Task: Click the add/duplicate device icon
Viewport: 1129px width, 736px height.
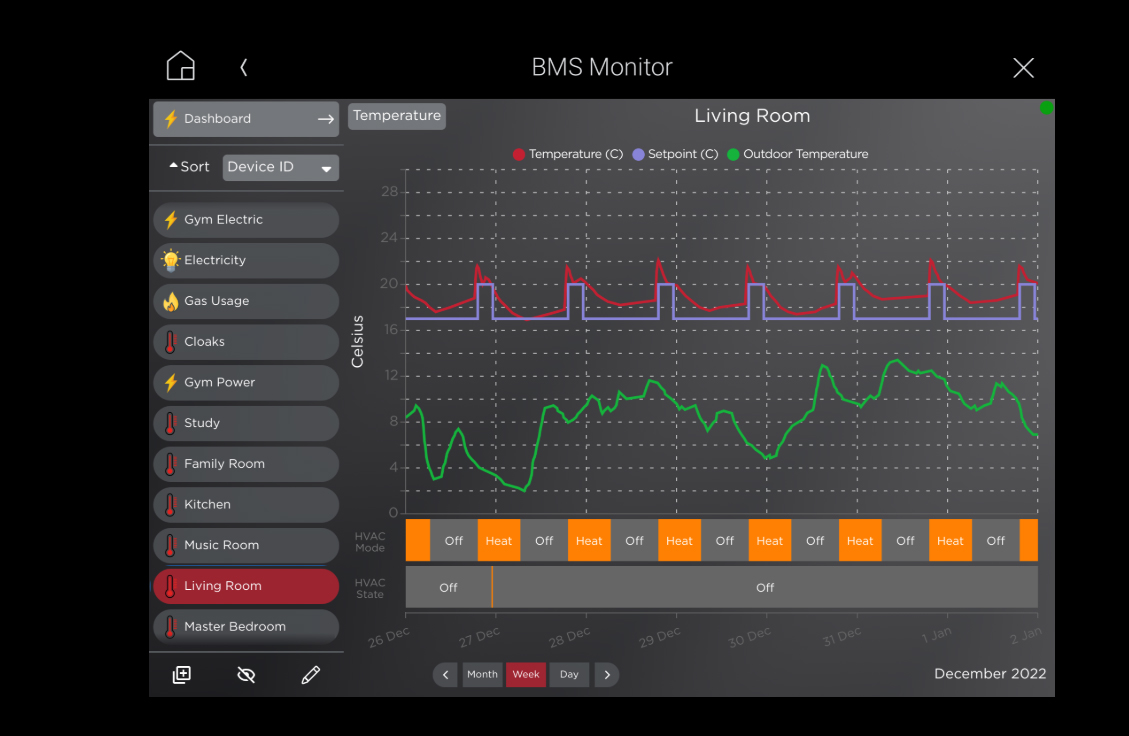Action: tap(182, 675)
